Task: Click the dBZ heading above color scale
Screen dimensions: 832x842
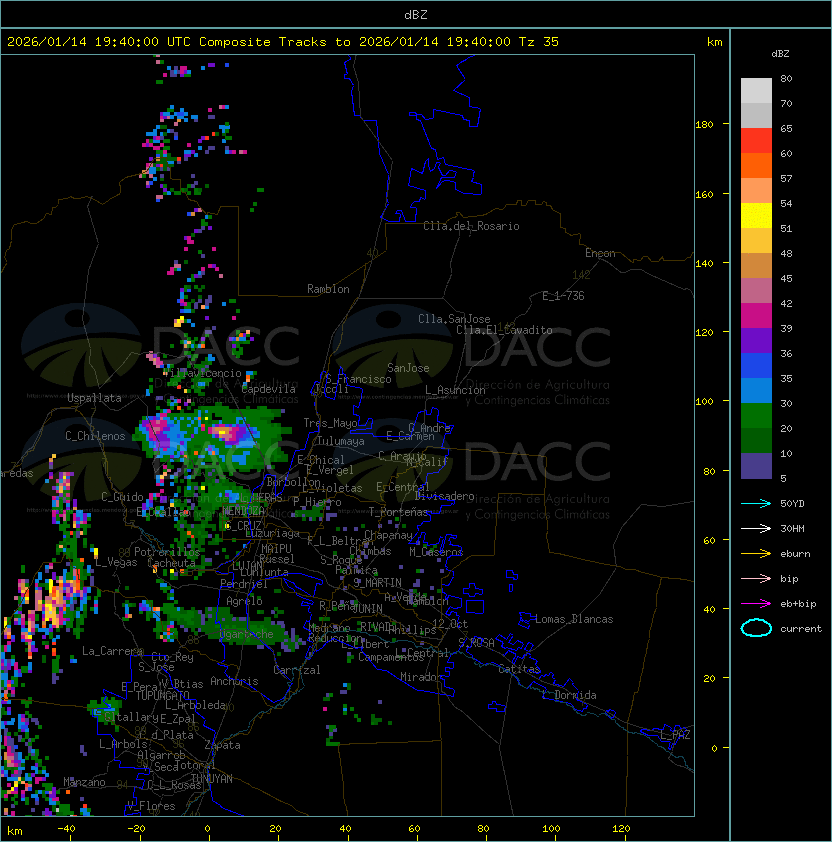Action: tap(780, 54)
